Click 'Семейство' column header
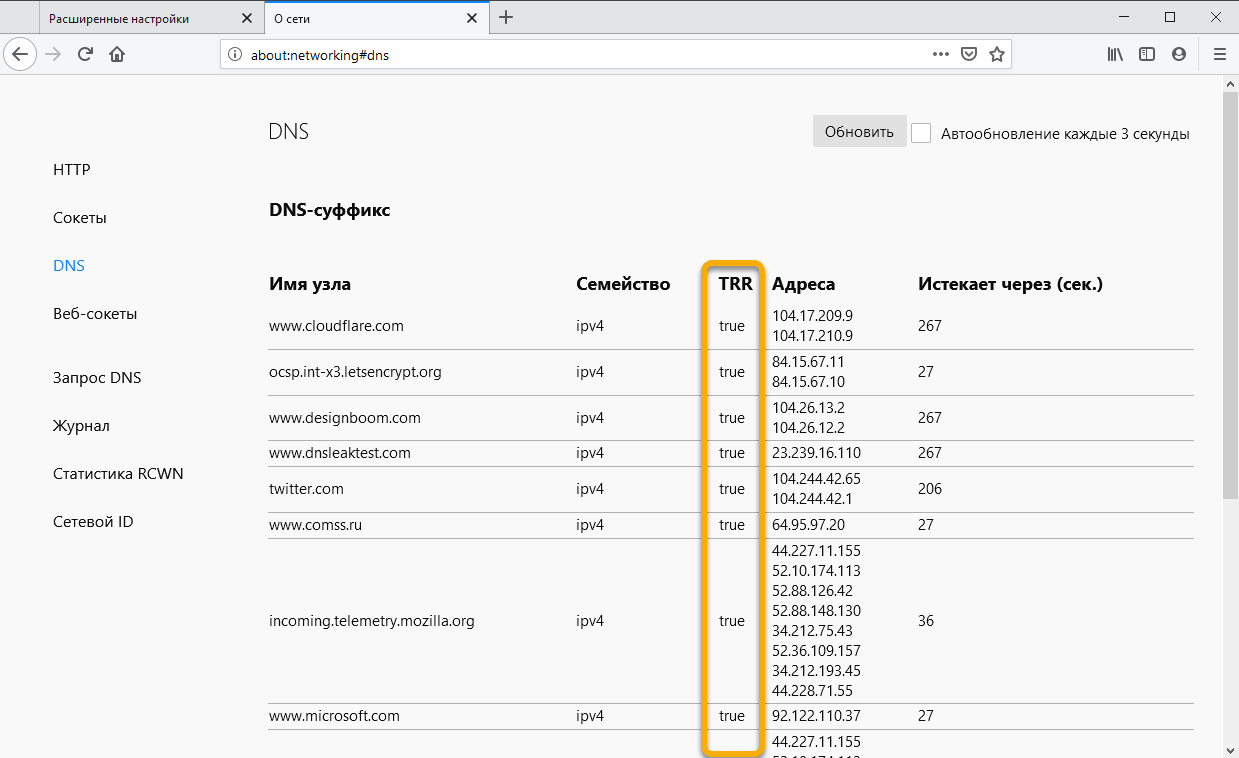1239x758 pixels. tap(623, 284)
